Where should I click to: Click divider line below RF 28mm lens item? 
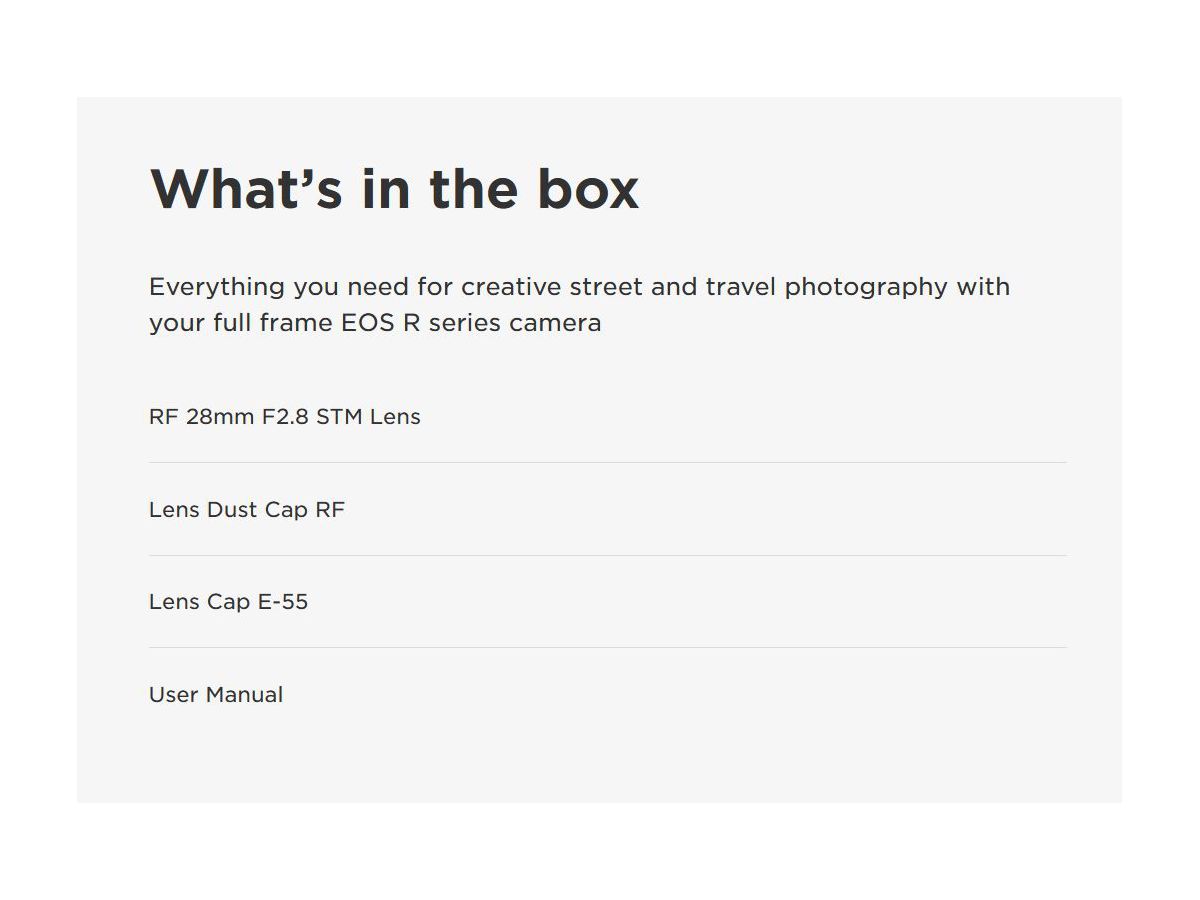pyautogui.click(x=608, y=463)
